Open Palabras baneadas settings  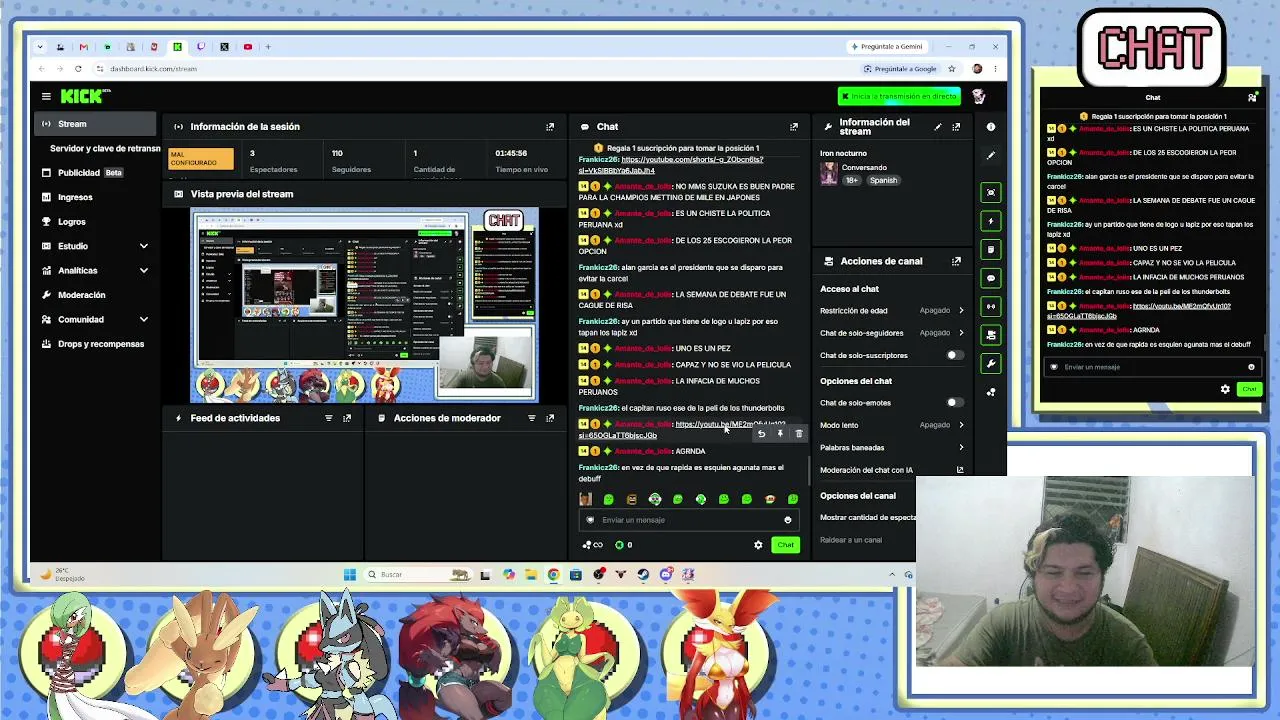tap(892, 447)
